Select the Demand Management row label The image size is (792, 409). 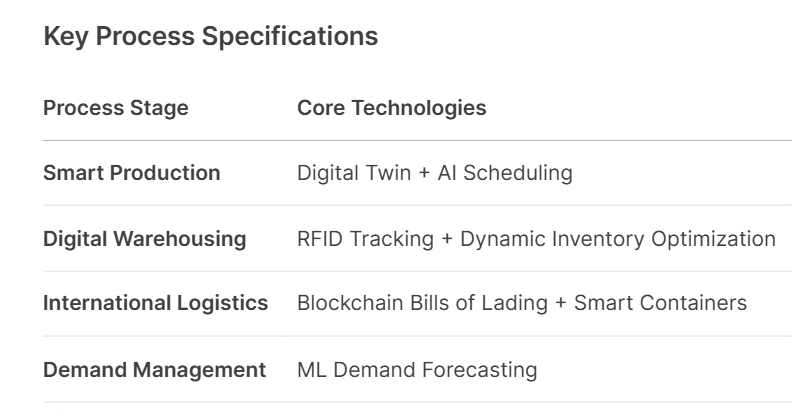click(154, 371)
